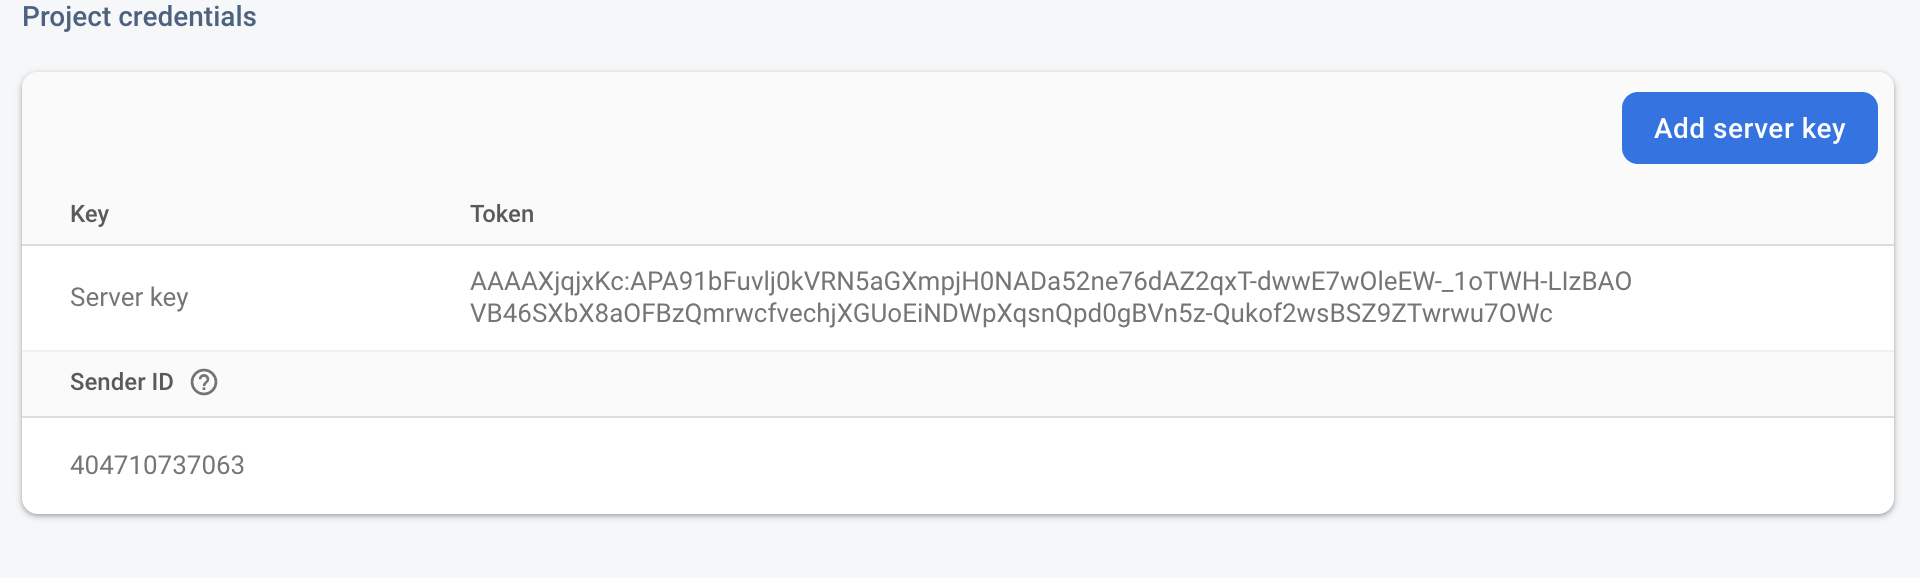Click the Sender ID label text
Viewport: 1920px width, 578px height.
coord(121,382)
